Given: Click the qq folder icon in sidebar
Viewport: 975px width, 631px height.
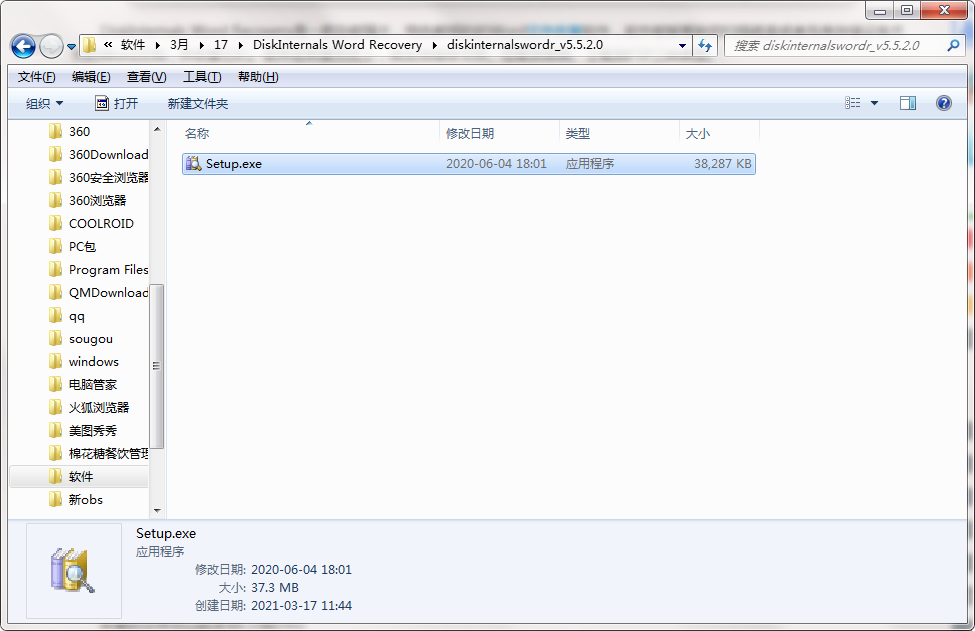Looking at the screenshot, I should (x=55, y=315).
